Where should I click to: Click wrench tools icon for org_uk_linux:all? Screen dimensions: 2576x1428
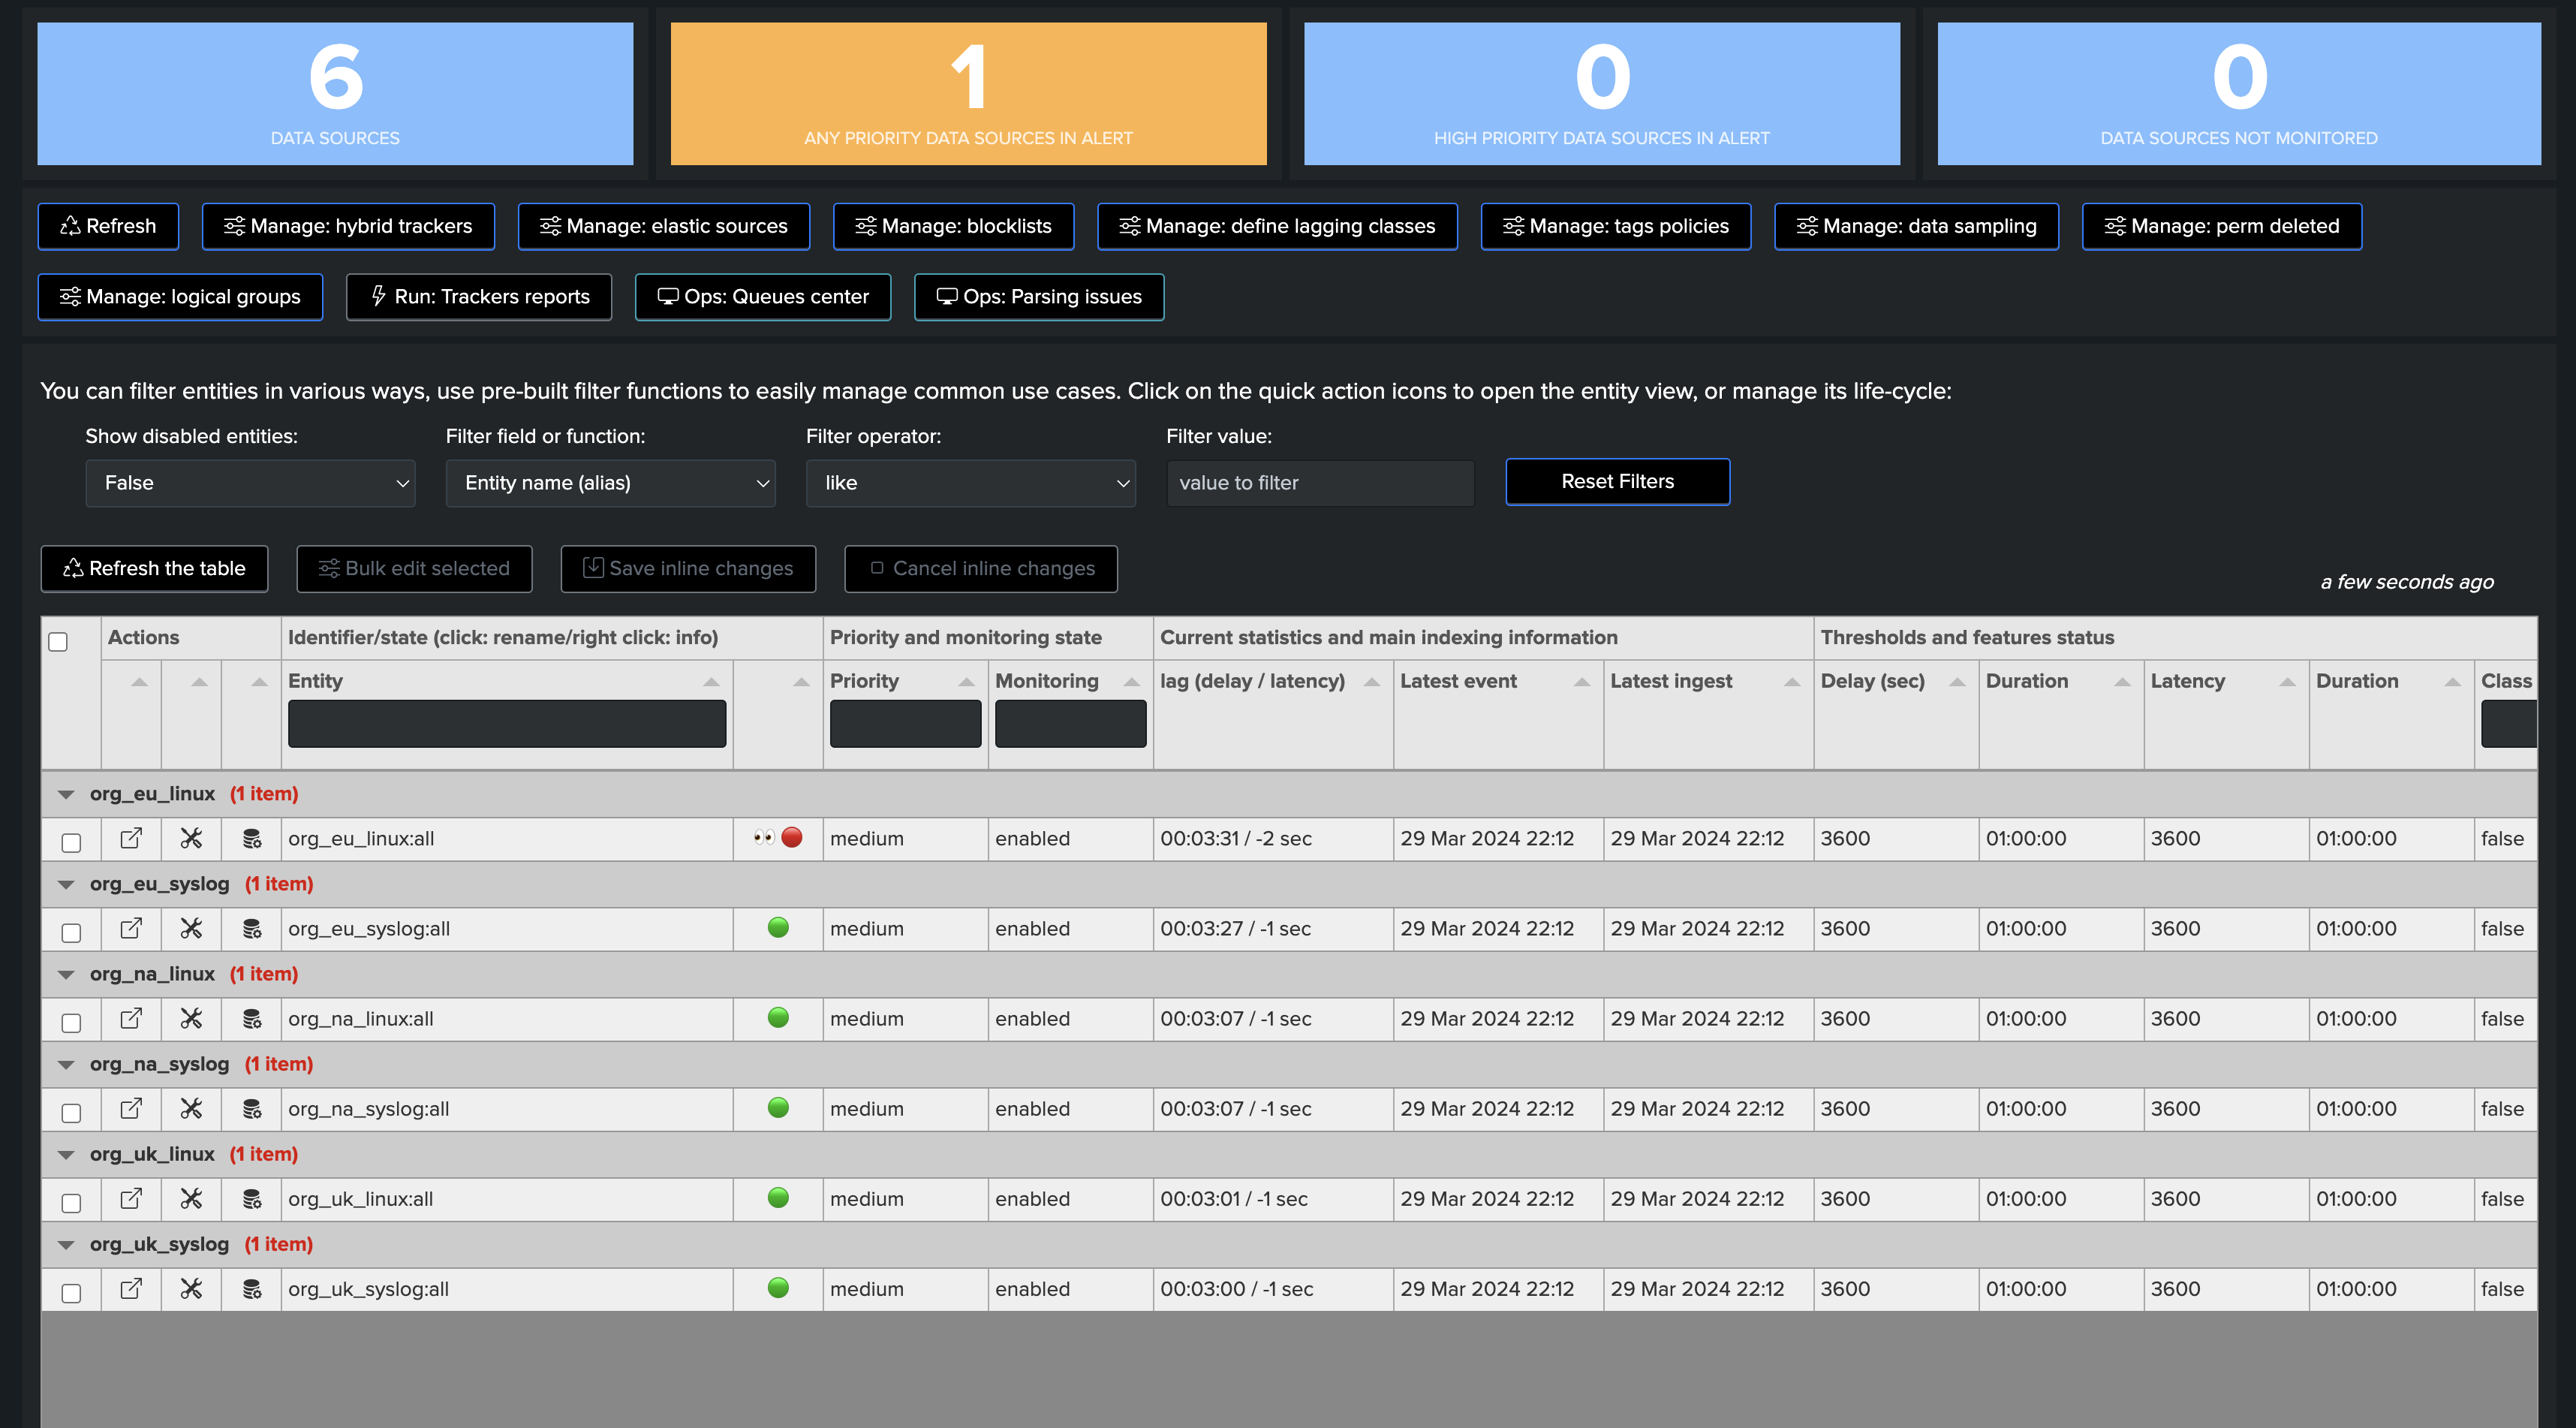[x=191, y=1198]
